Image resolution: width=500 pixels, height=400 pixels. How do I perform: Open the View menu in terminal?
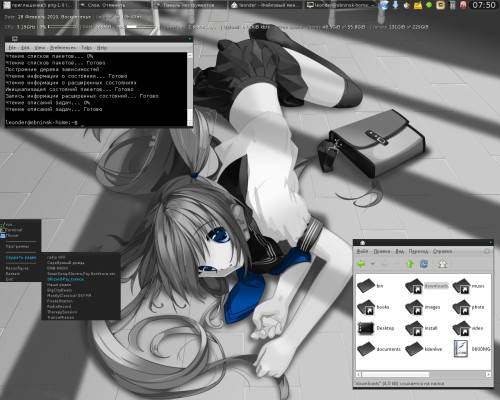point(40,48)
